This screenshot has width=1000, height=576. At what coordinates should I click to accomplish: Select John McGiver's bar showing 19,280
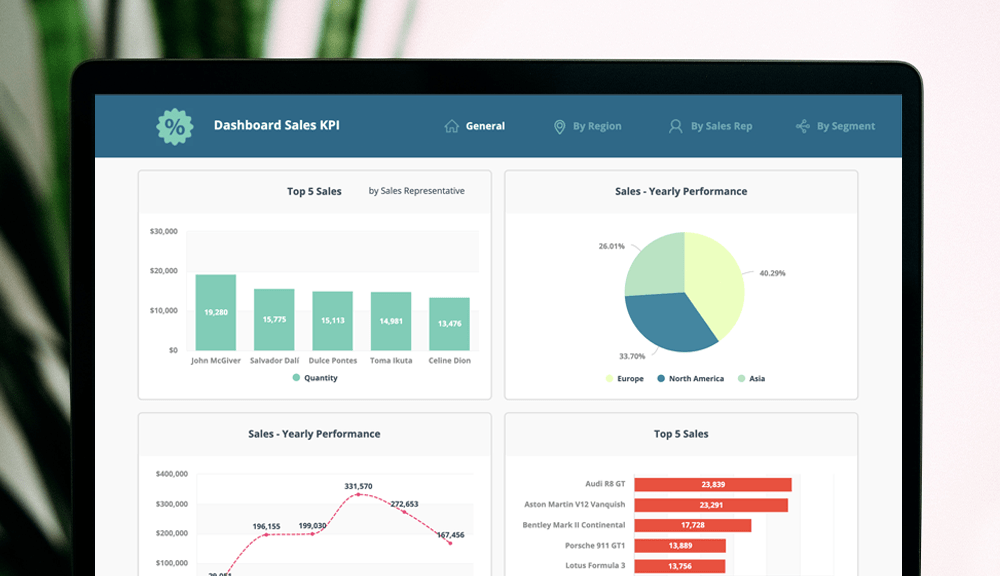216,313
